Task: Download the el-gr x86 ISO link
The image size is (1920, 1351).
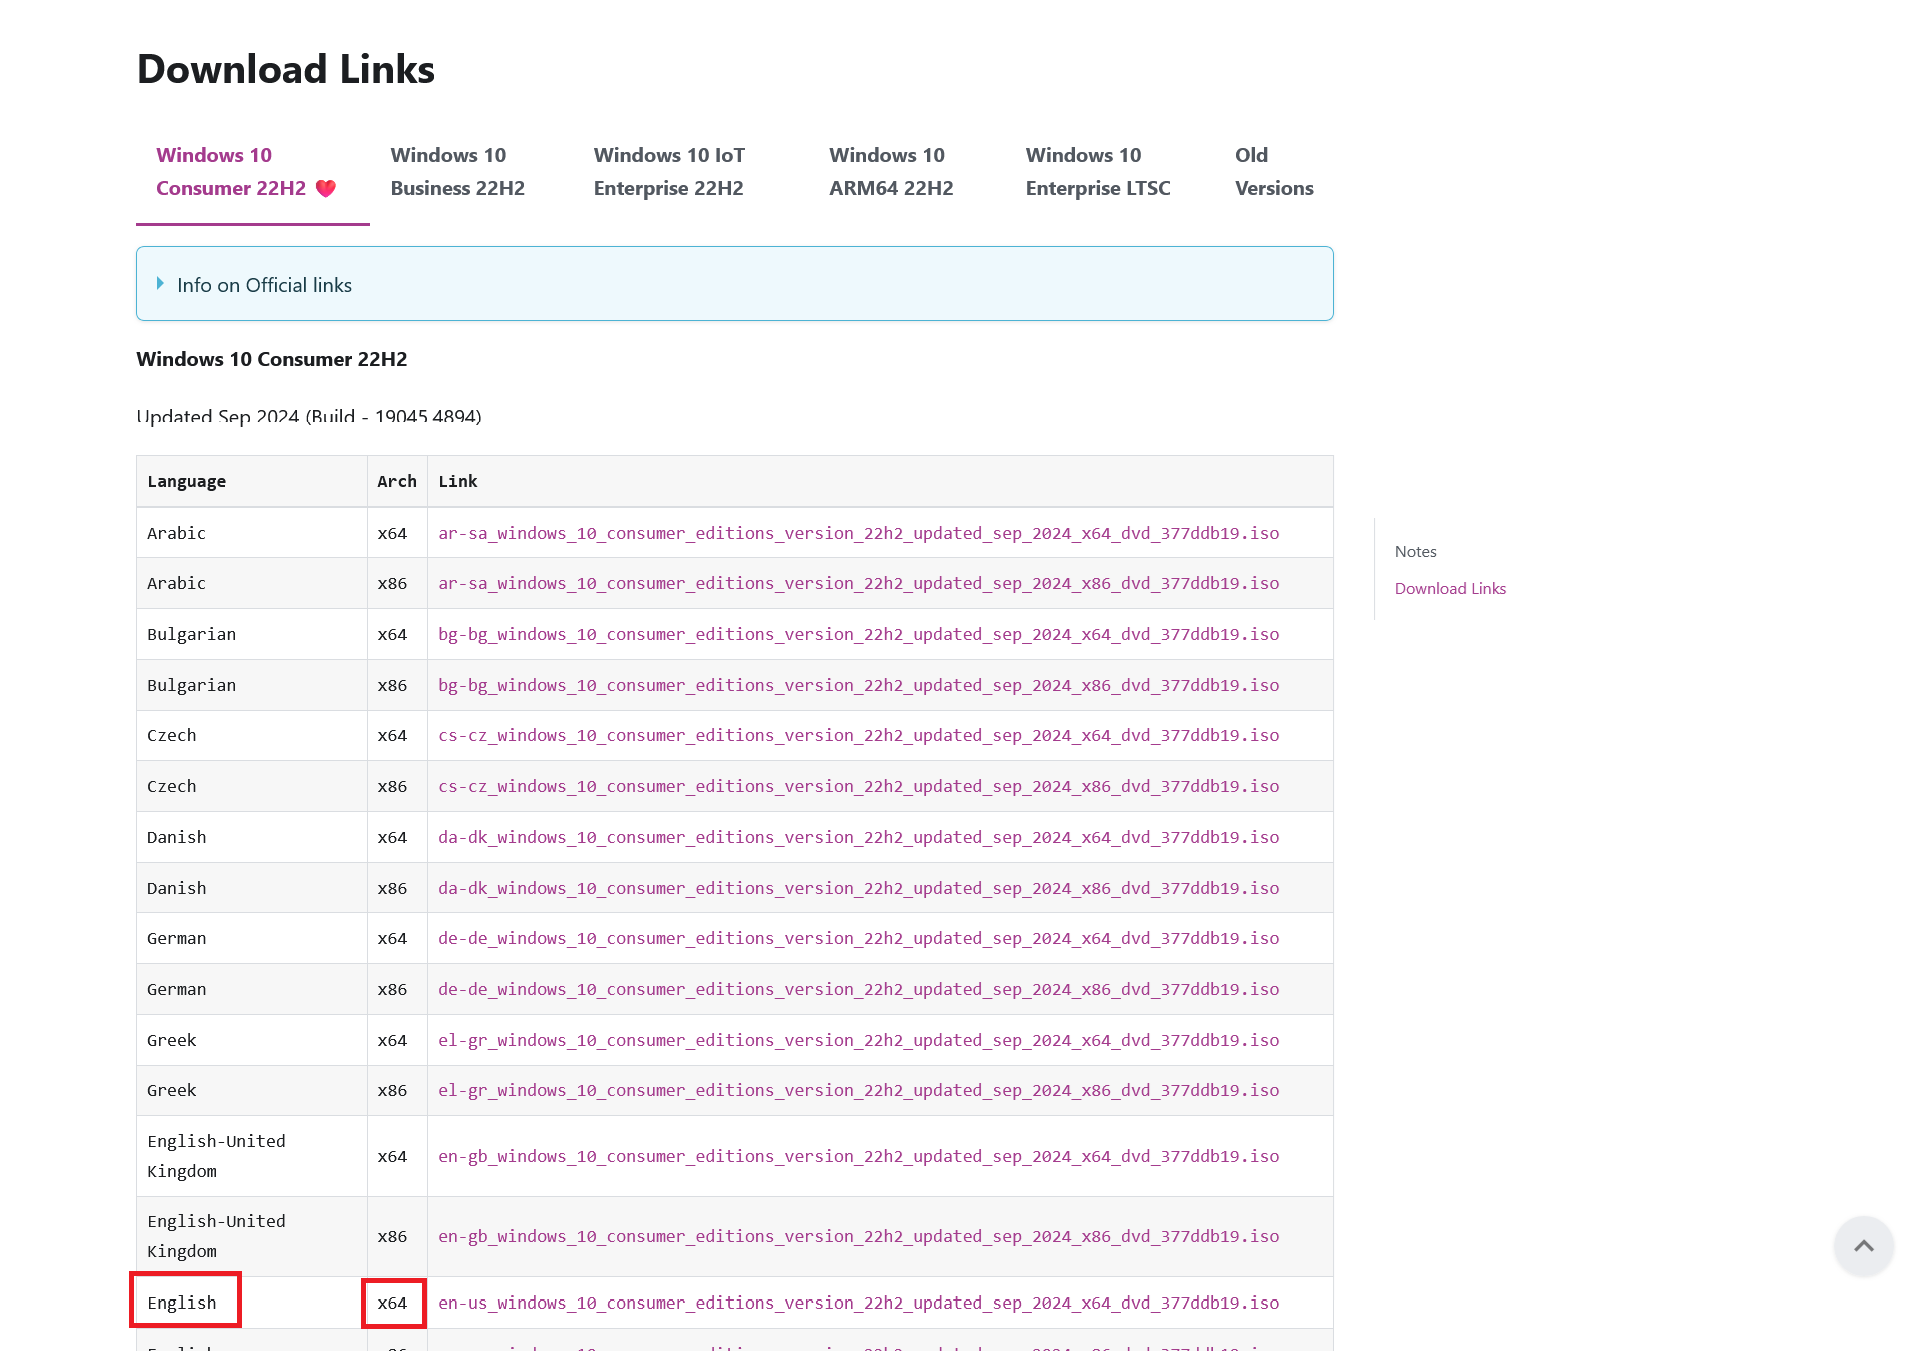Action: [858, 1090]
